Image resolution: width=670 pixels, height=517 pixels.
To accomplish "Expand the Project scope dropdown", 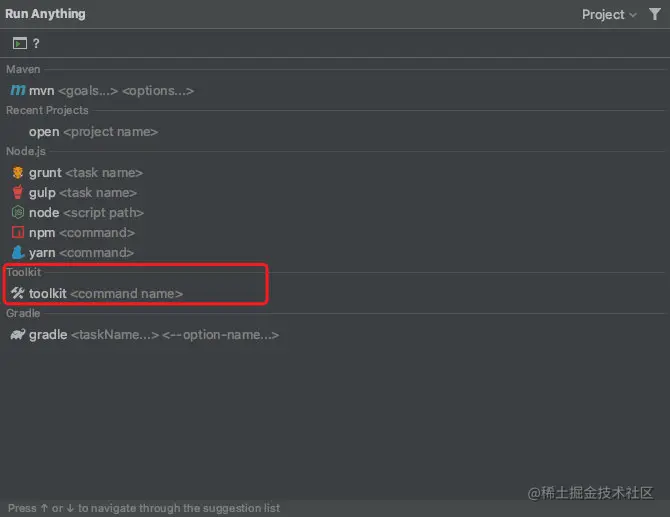I will pos(609,15).
